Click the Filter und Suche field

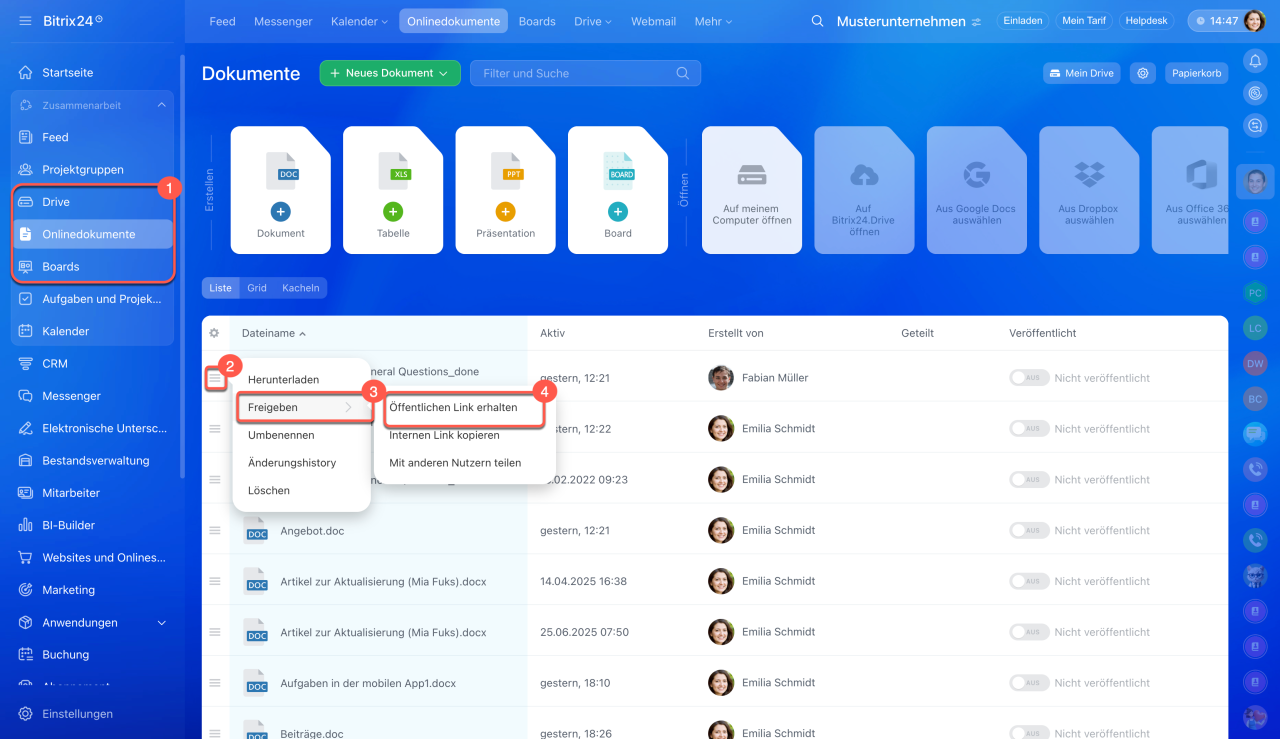575,73
